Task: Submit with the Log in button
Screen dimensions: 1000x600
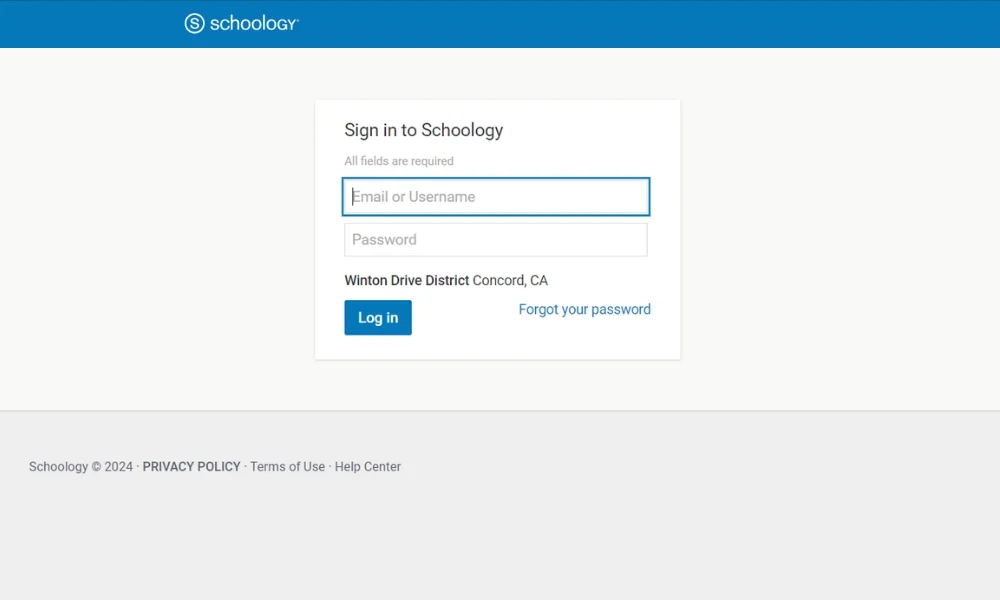Action: [378, 318]
